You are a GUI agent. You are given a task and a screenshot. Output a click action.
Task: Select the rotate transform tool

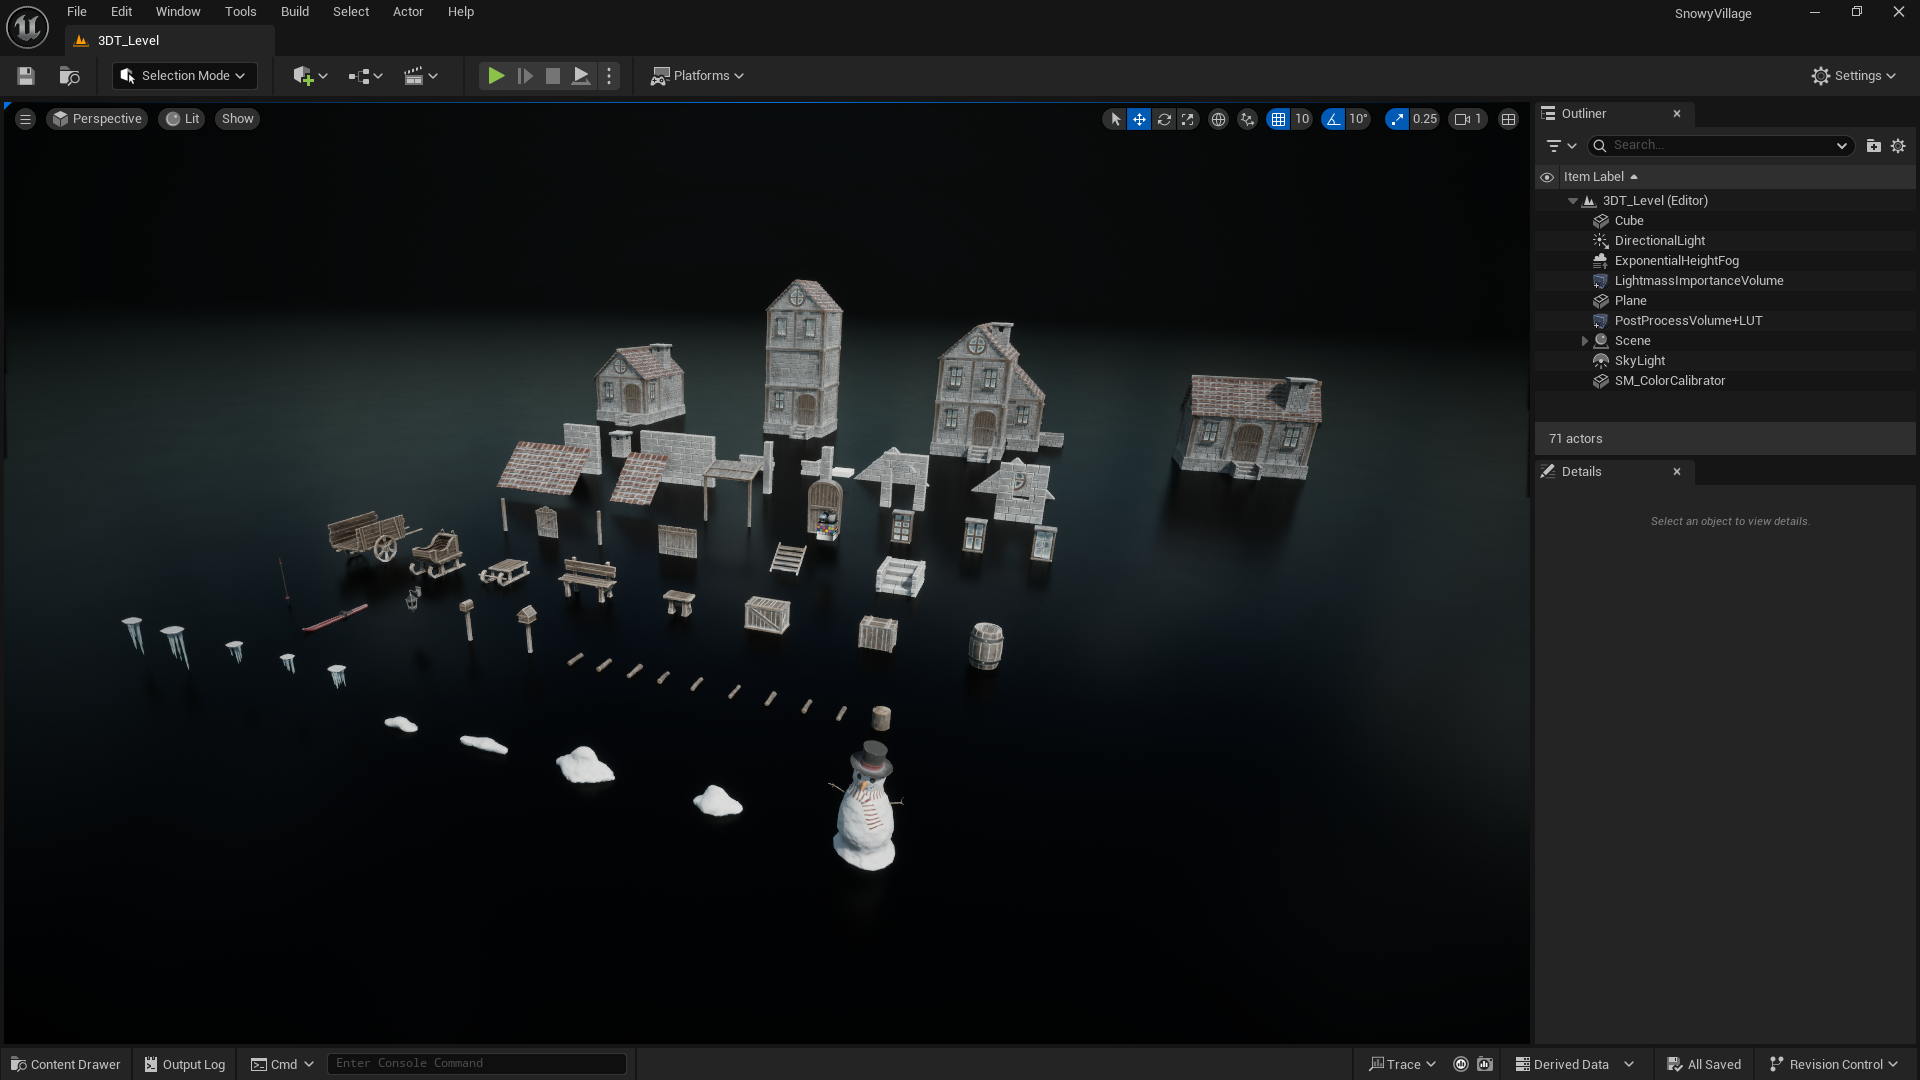(x=1164, y=119)
